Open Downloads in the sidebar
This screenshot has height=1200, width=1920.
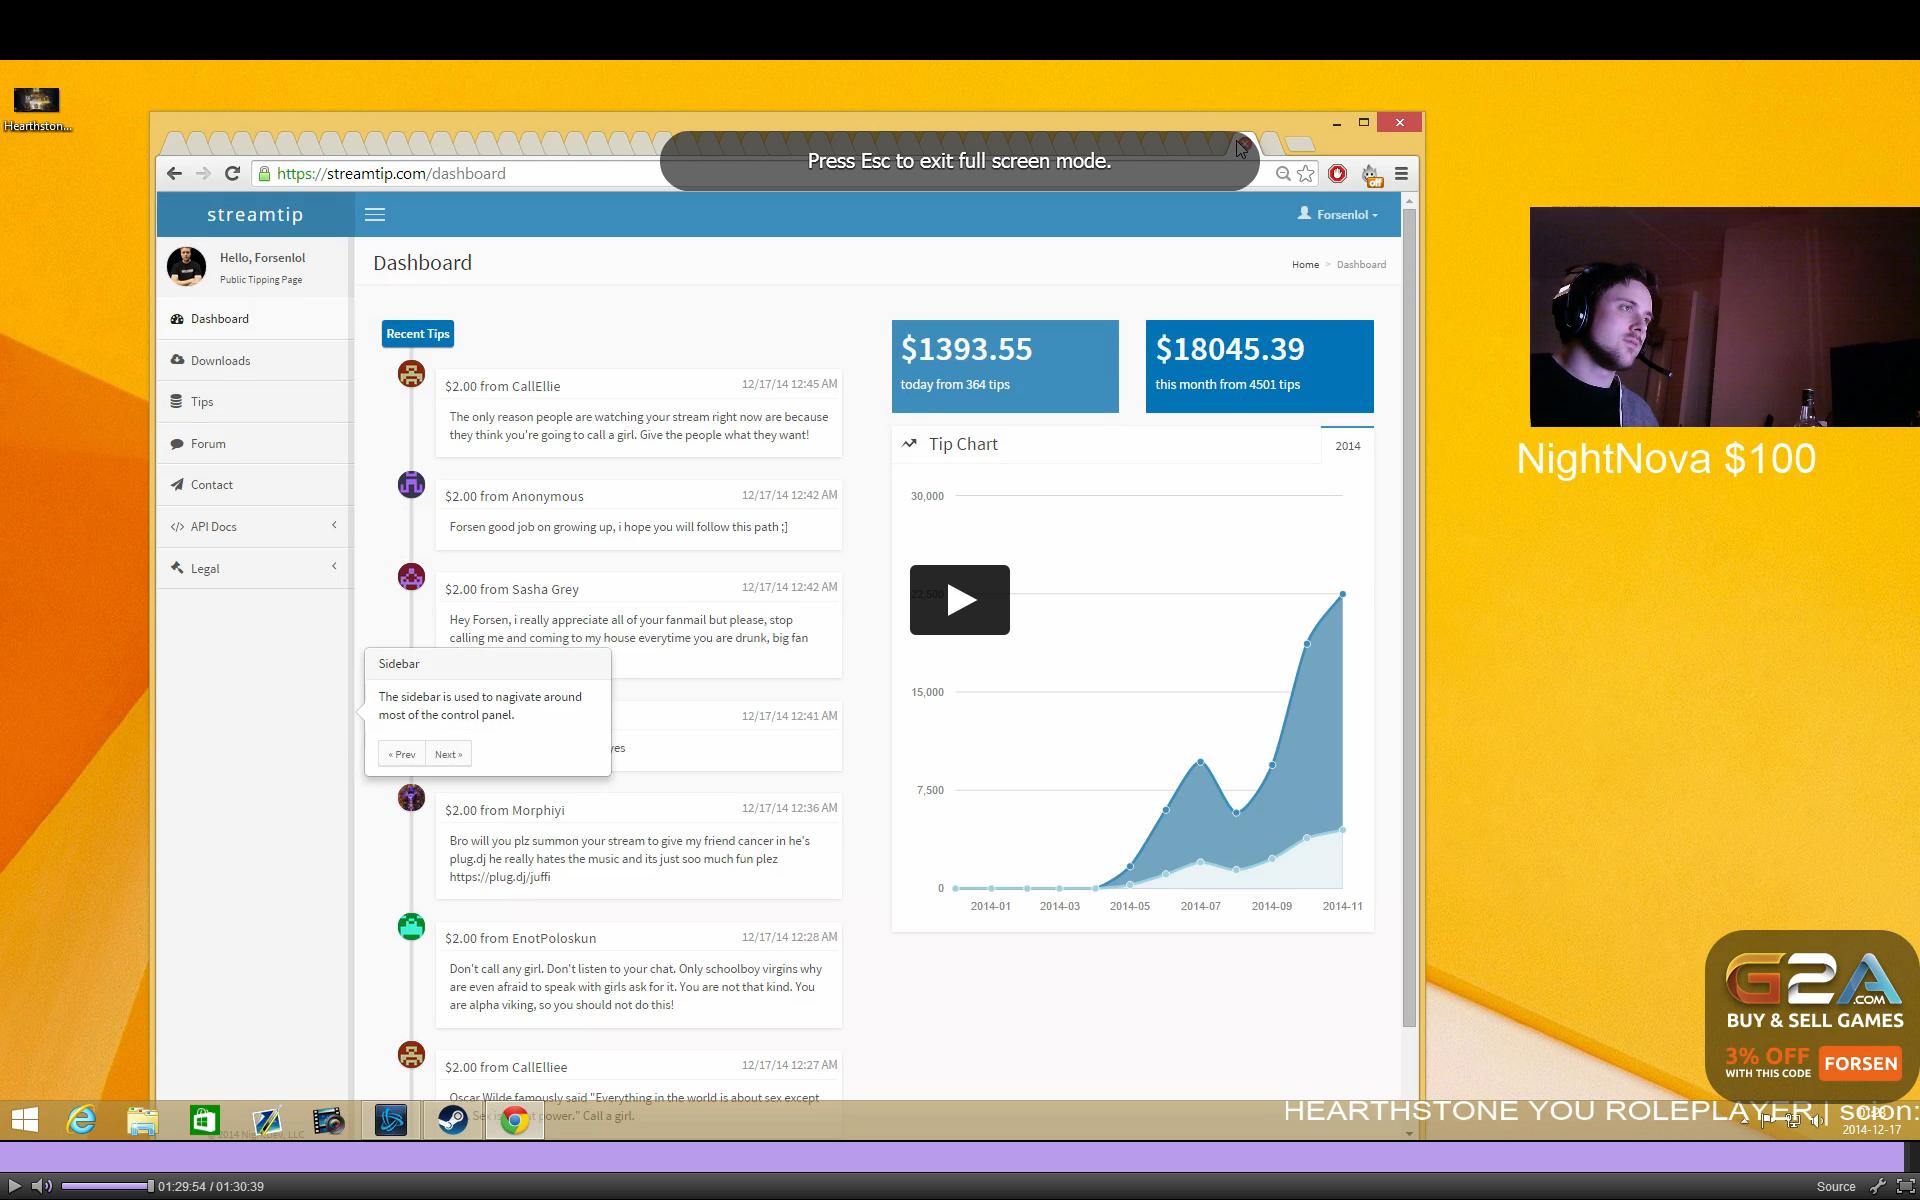point(255,360)
